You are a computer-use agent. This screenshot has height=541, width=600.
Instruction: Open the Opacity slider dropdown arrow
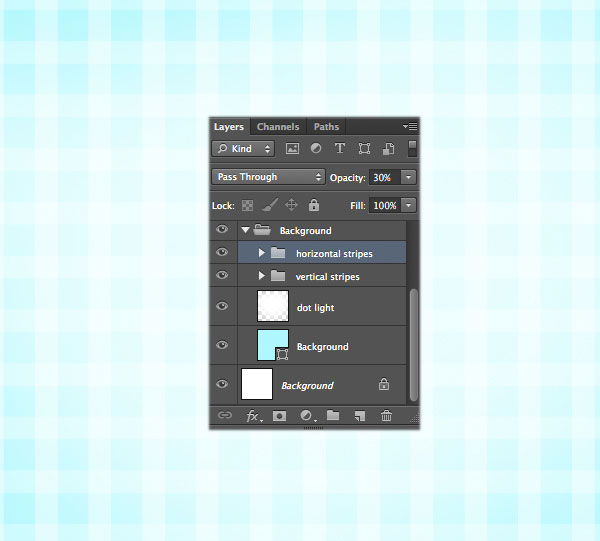pos(408,178)
